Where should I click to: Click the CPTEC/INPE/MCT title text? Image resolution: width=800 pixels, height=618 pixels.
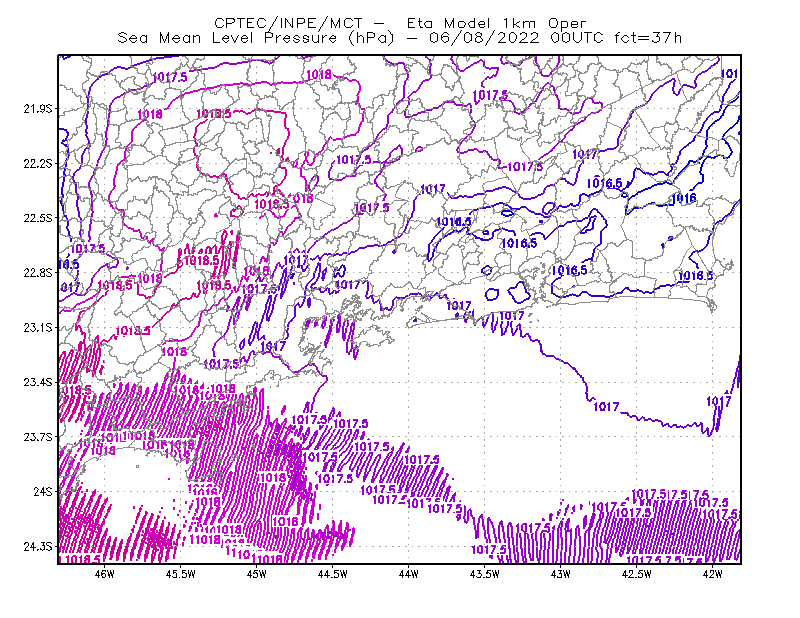[288, 23]
